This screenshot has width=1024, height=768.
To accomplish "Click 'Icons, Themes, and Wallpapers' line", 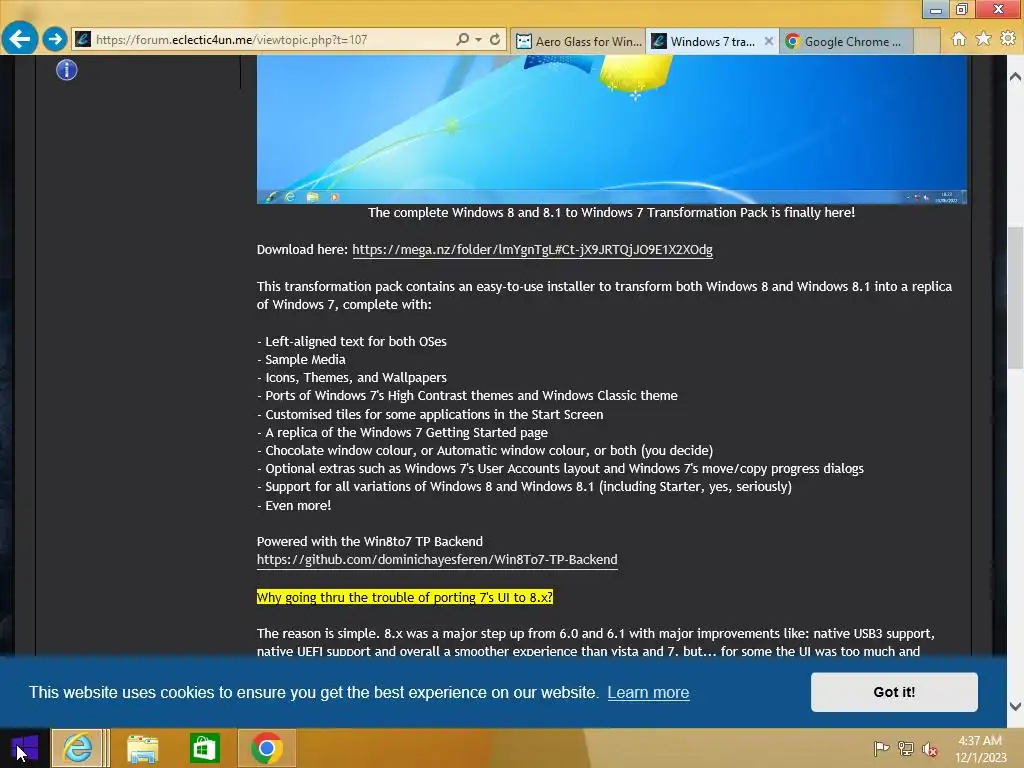I will pos(351,377).
